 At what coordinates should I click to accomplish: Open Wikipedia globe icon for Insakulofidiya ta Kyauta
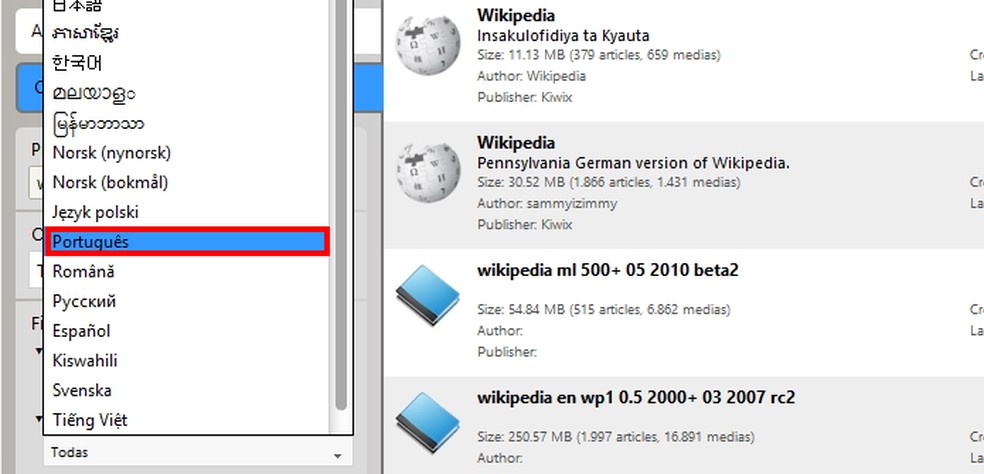[x=427, y=45]
